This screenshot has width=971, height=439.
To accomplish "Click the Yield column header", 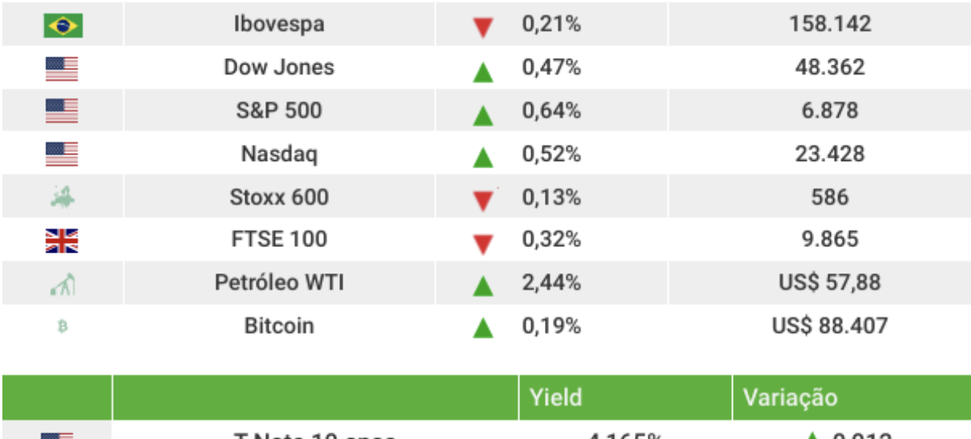I will coord(550,398).
